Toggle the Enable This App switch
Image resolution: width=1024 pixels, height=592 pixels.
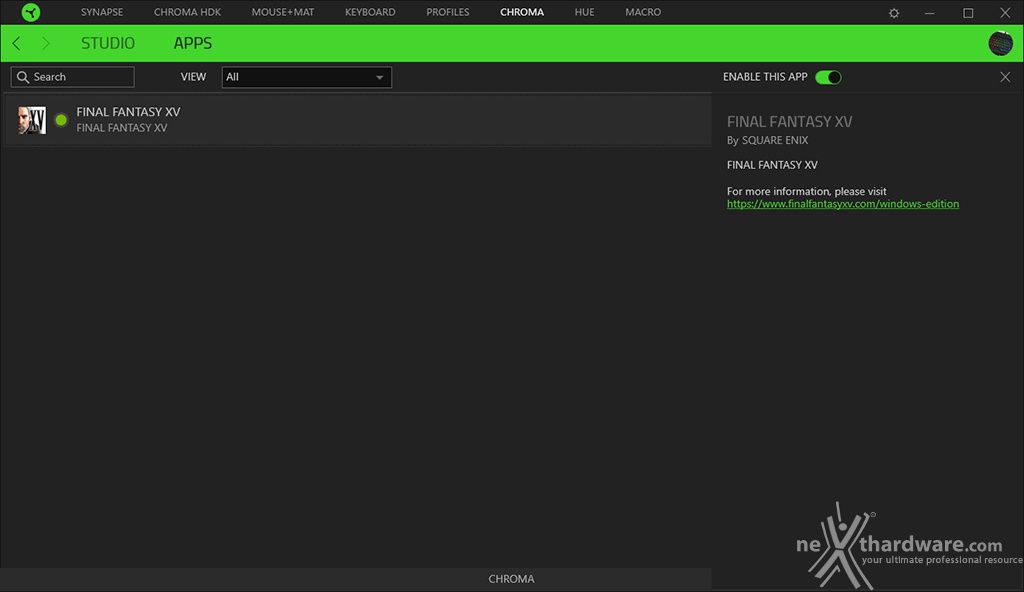pyautogui.click(x=828, y=77)
